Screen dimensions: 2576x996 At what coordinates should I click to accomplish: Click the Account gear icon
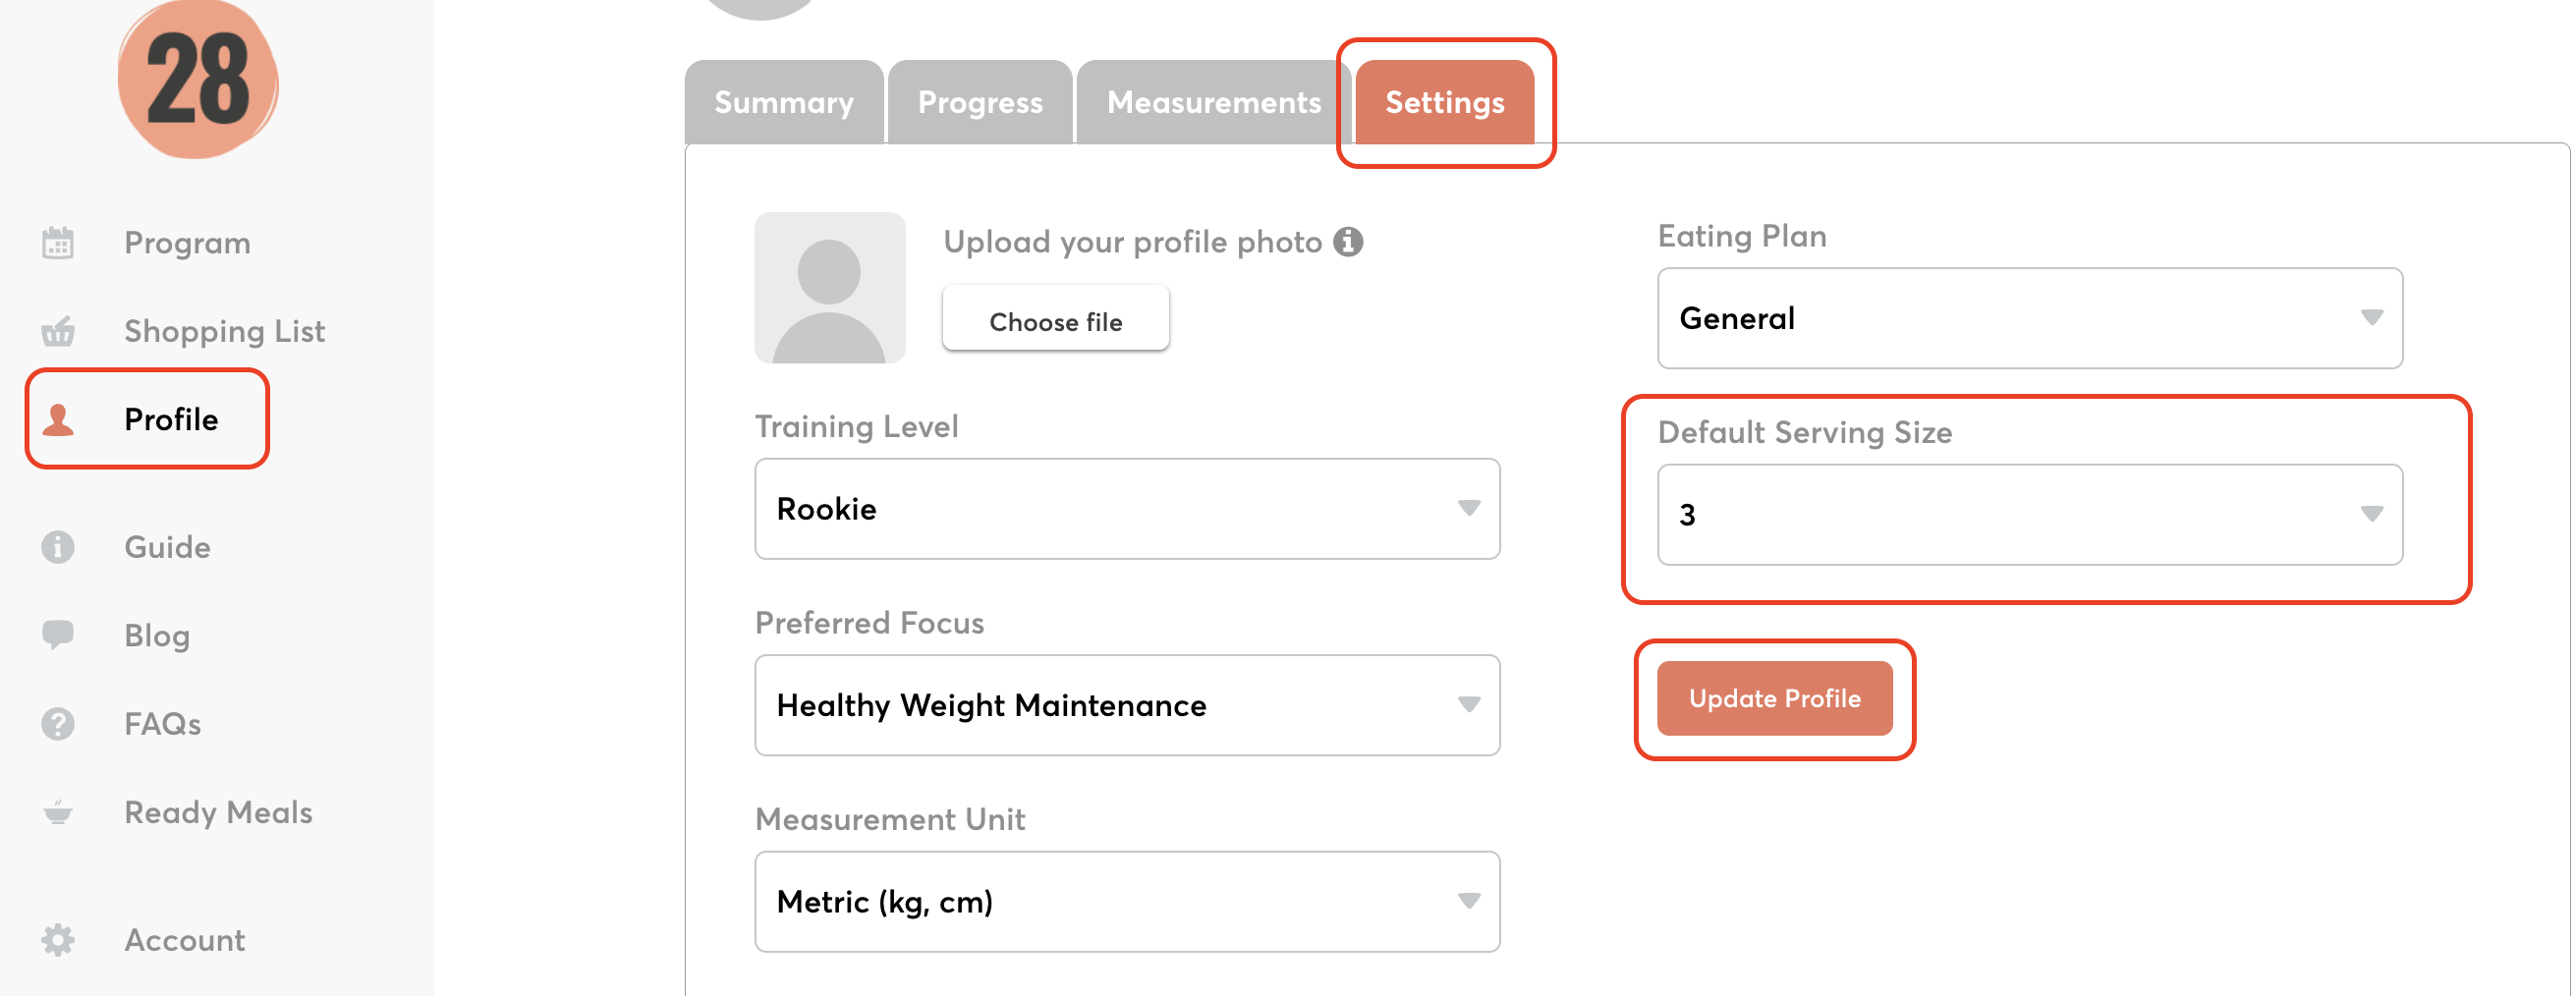coord(58,940)
